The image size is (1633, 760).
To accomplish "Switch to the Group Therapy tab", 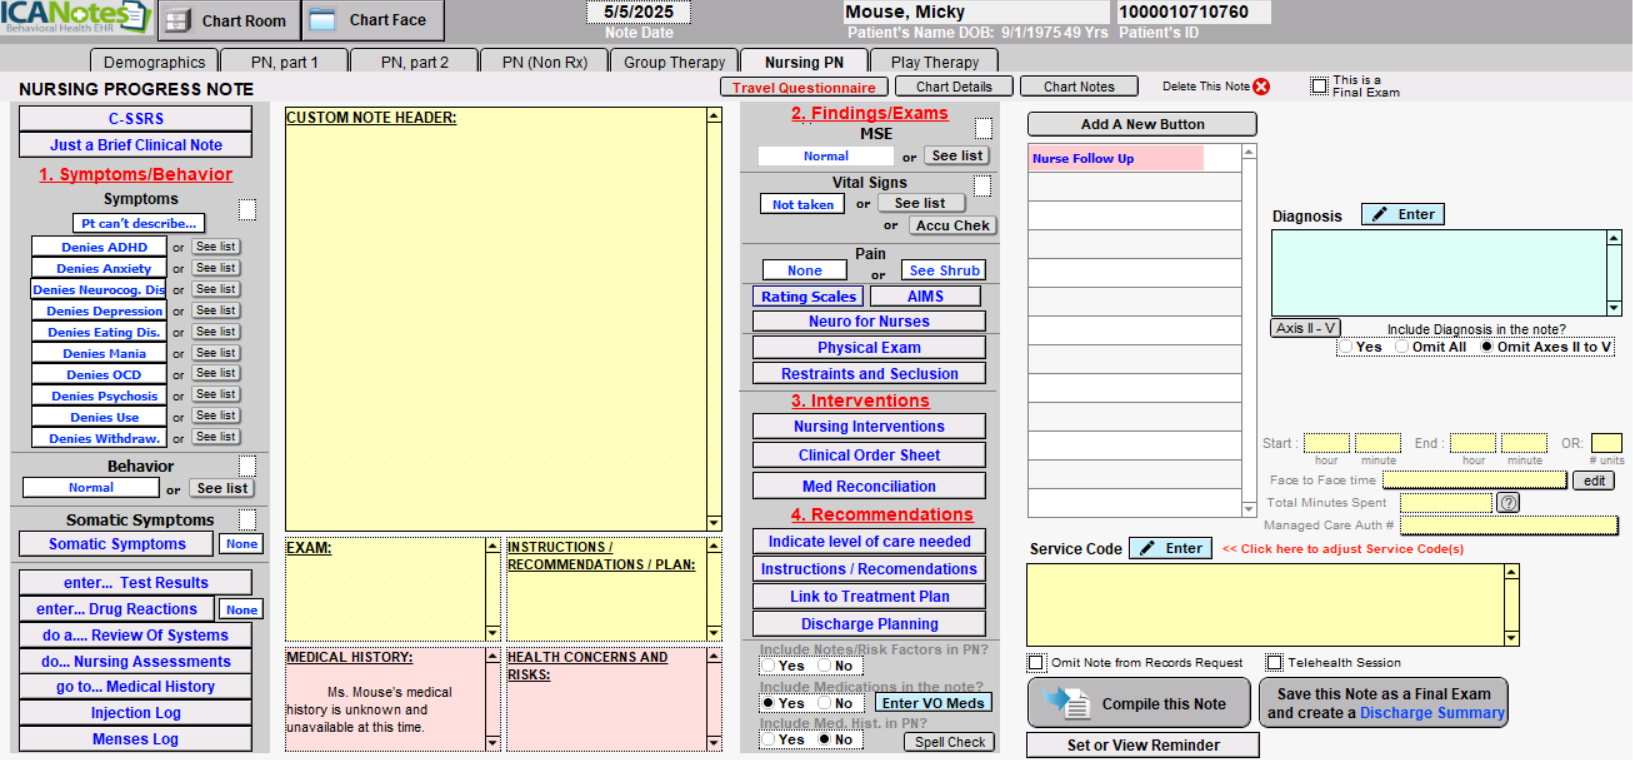I will 674,62.
